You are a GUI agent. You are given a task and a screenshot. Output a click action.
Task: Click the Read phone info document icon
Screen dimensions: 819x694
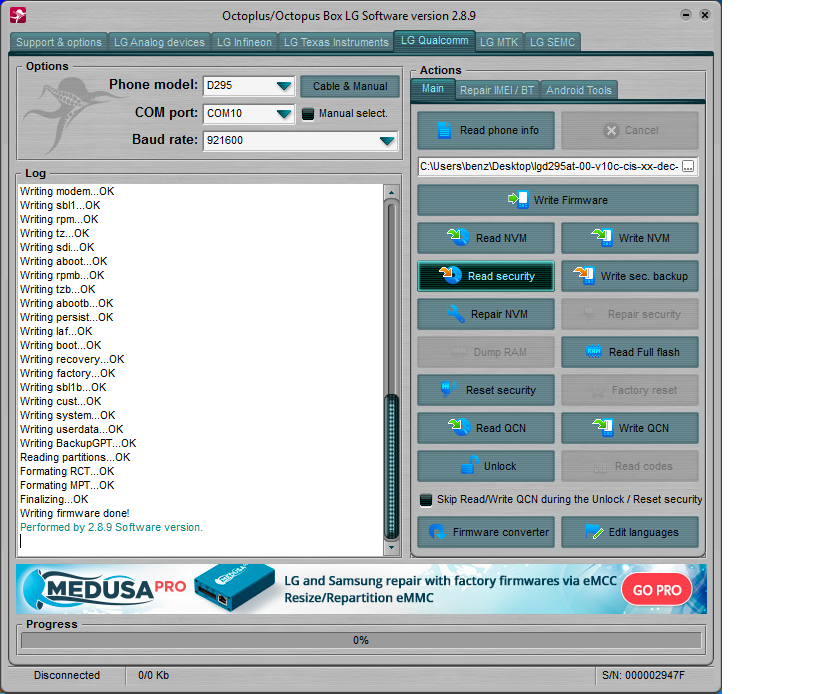[444, 131]
